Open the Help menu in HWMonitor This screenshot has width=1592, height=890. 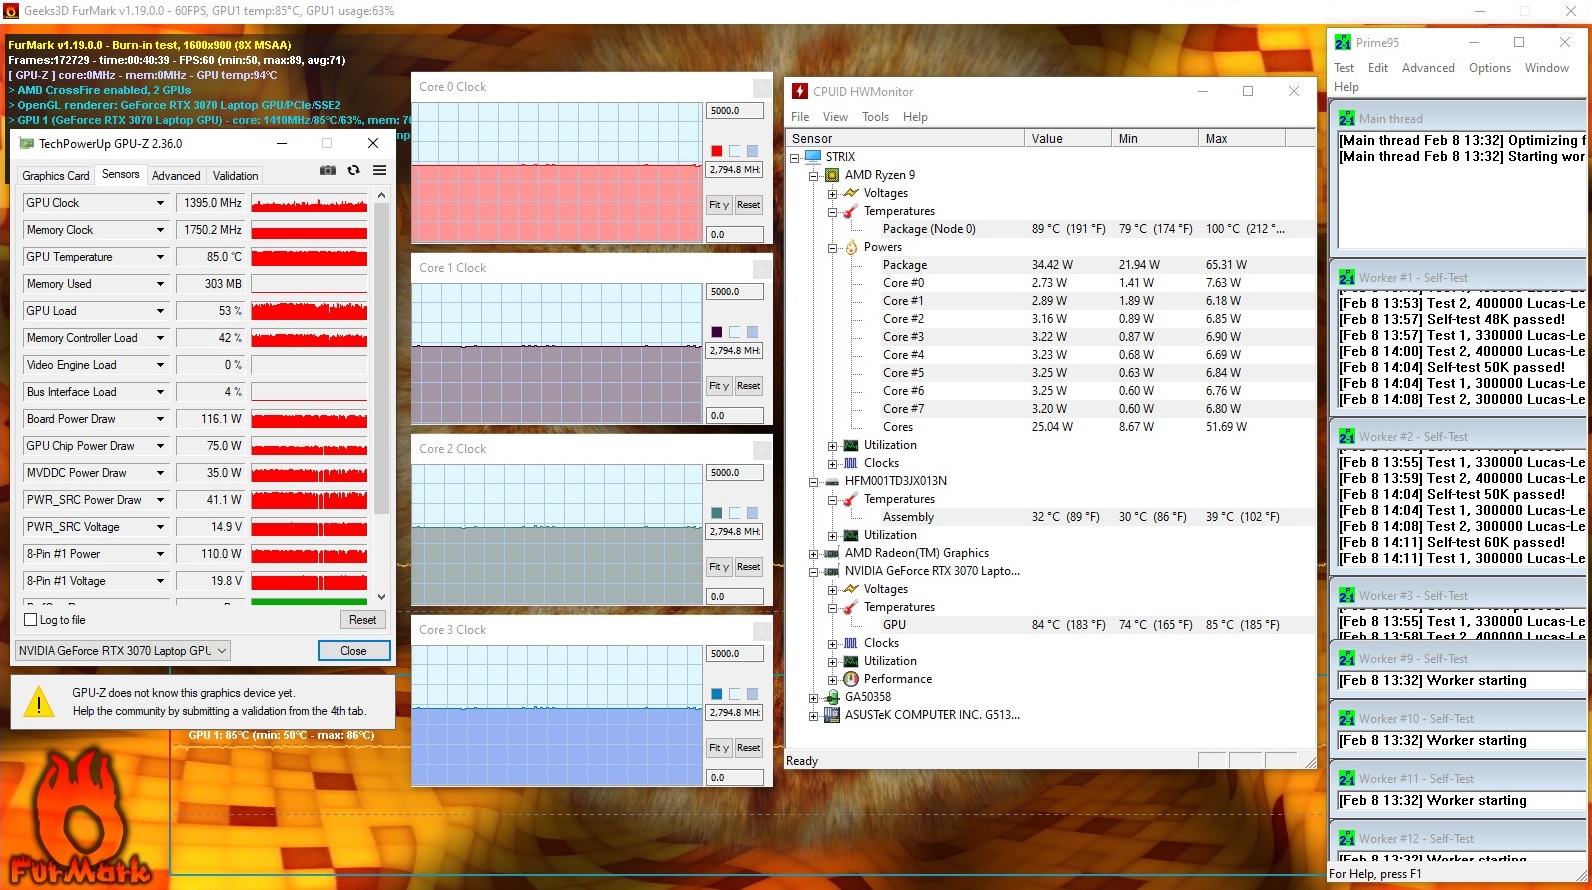pos(915,117)
